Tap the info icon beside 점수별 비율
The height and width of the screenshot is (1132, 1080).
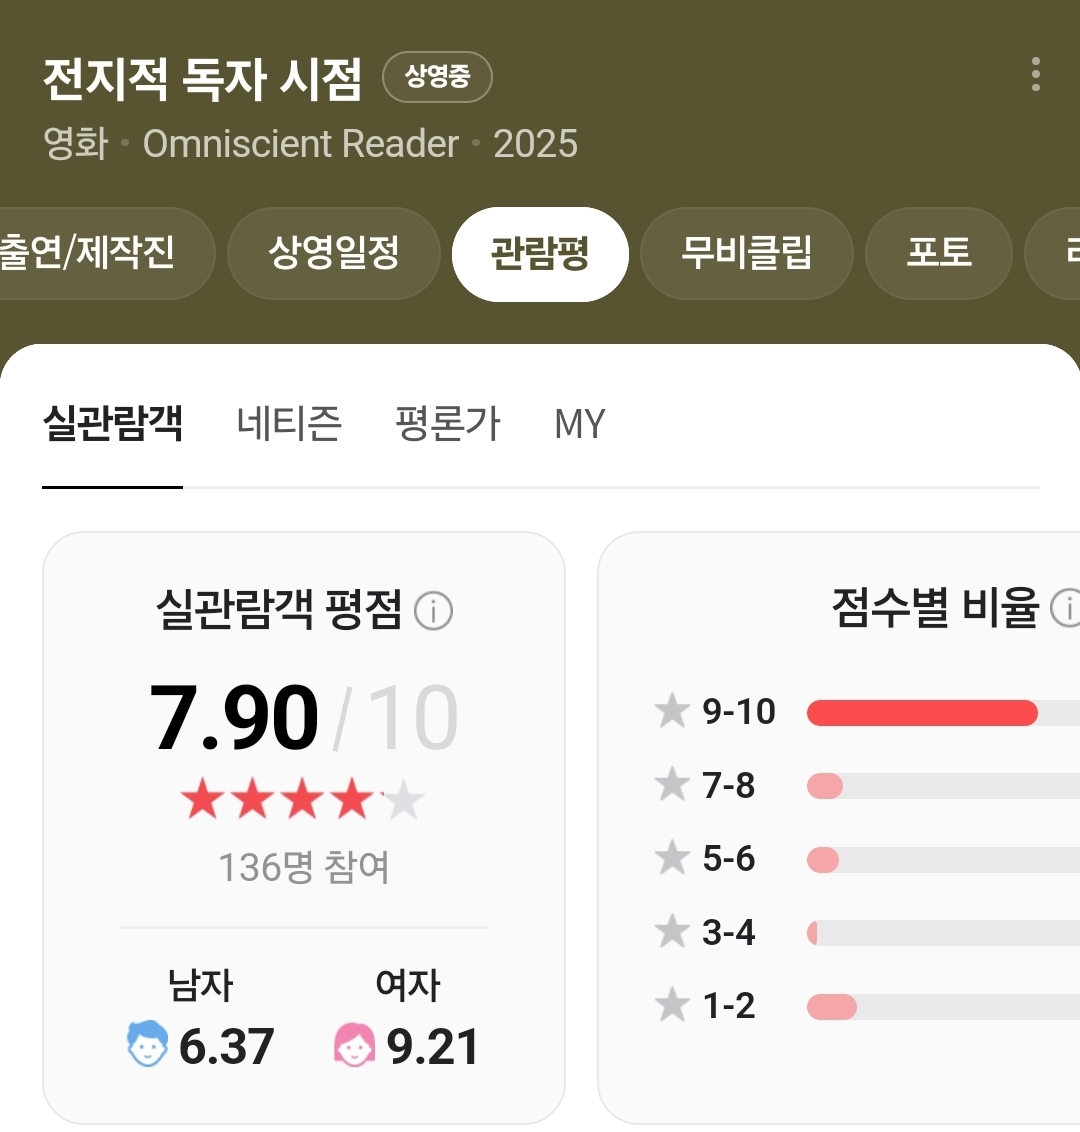(x=1067, y=608)
